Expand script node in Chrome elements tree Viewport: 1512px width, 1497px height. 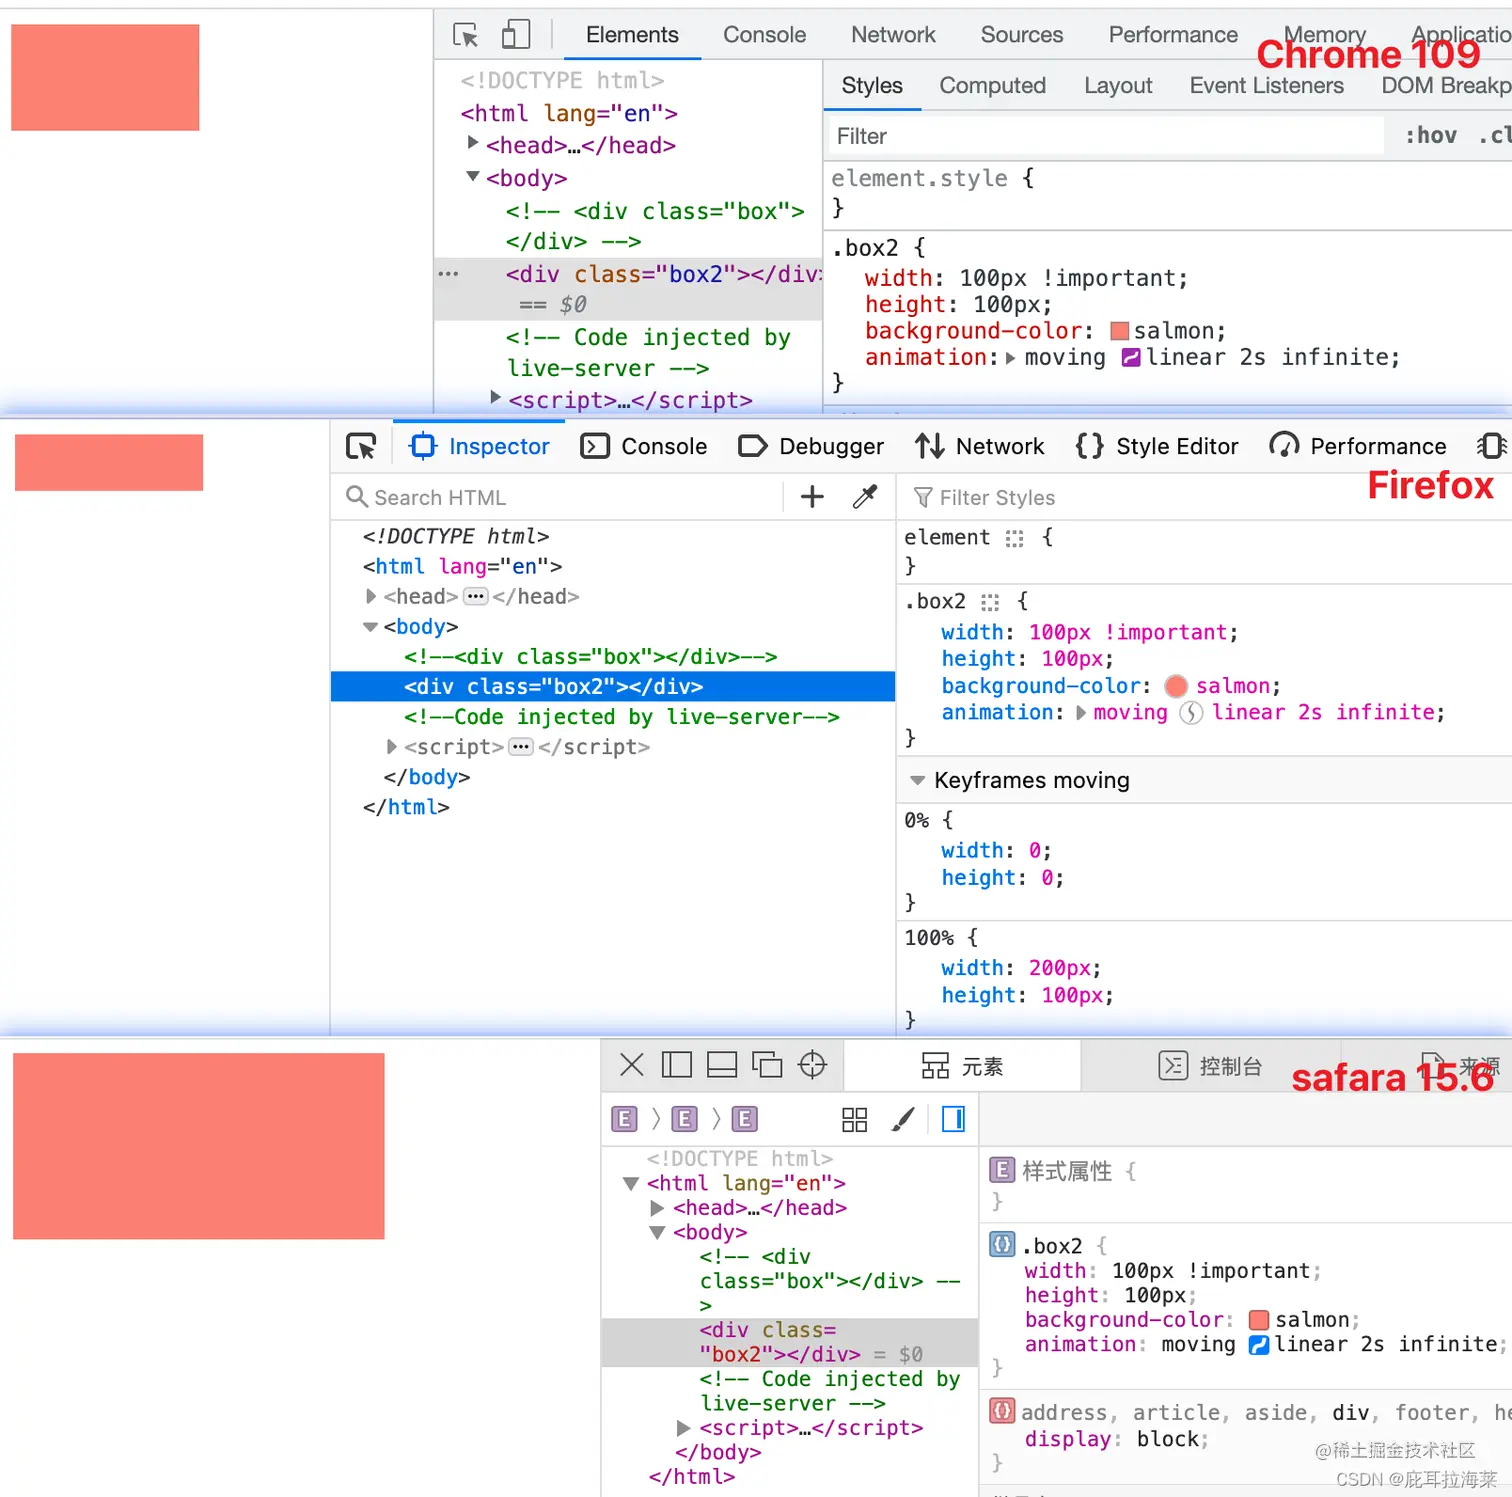click(495, 397)
